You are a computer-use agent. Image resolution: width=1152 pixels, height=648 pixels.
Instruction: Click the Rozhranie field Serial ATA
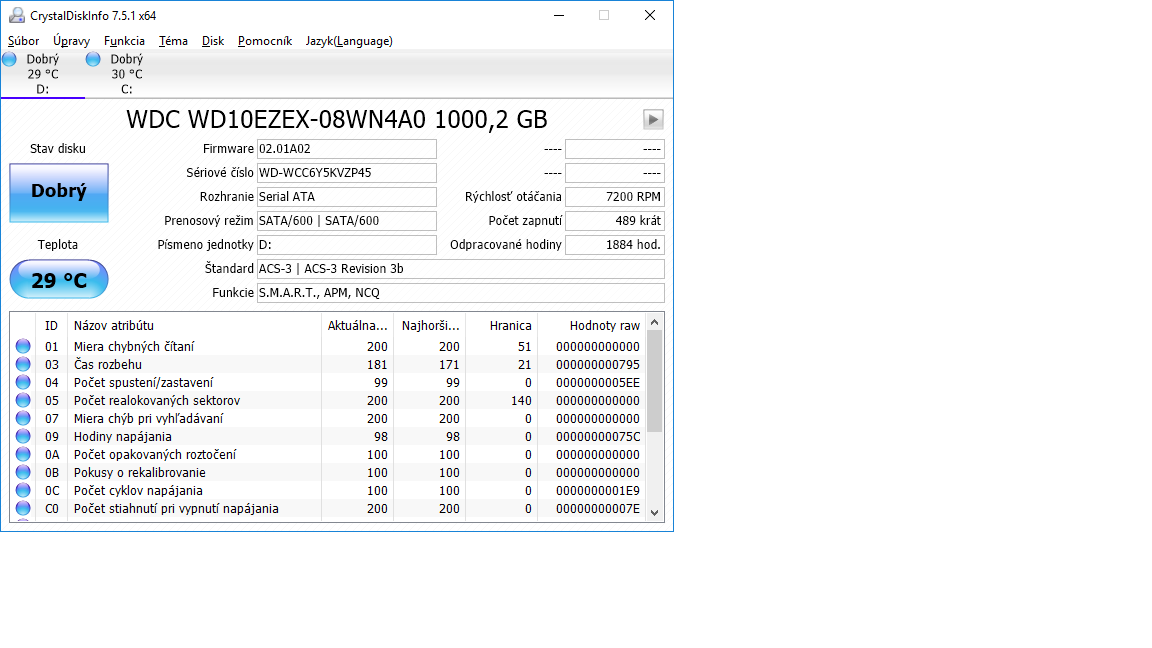coord(347,197)
